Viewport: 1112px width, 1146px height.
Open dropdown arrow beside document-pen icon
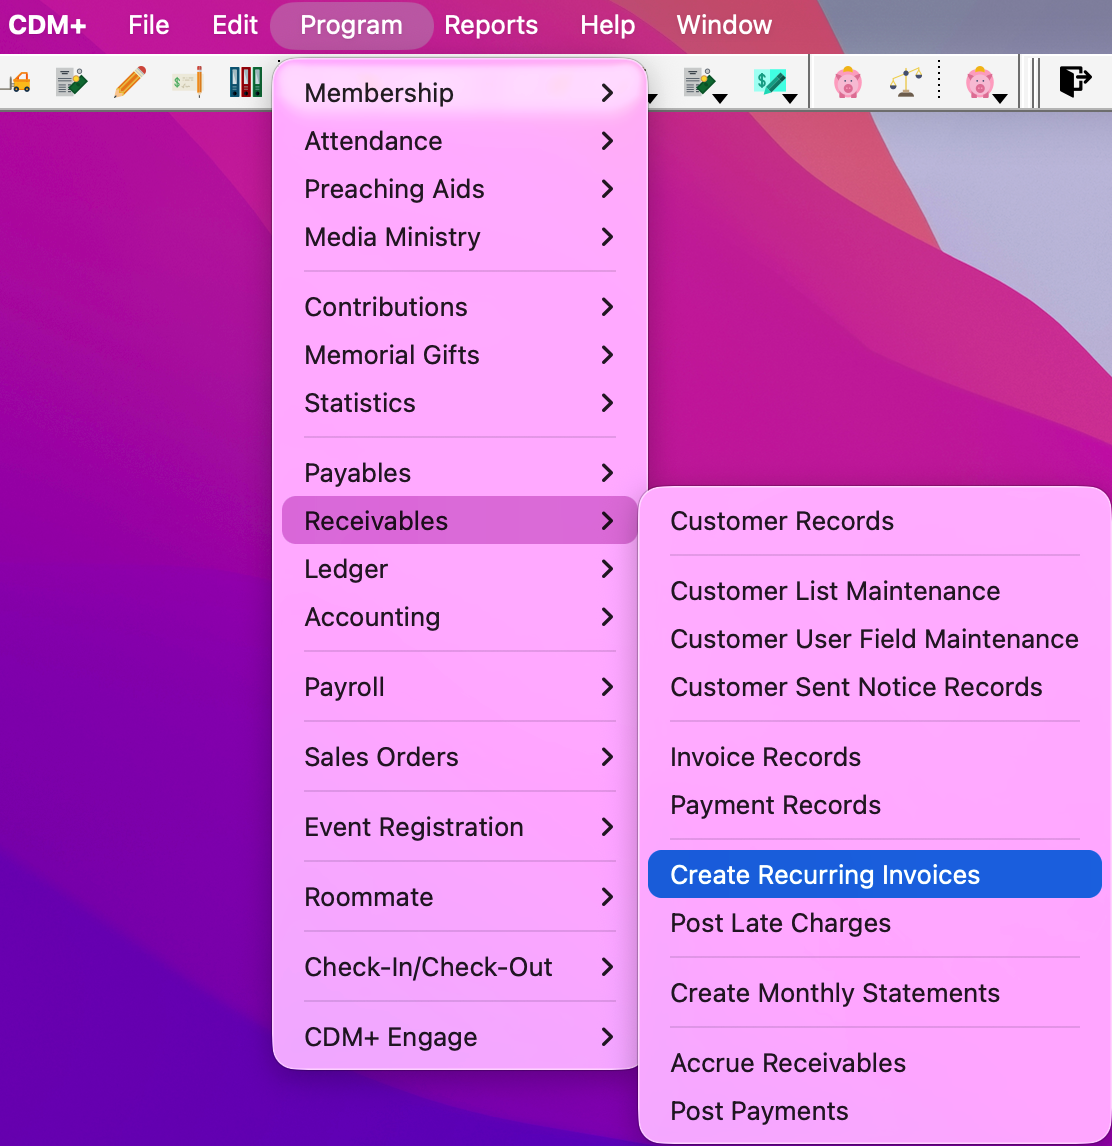click(x=720, y=98)
